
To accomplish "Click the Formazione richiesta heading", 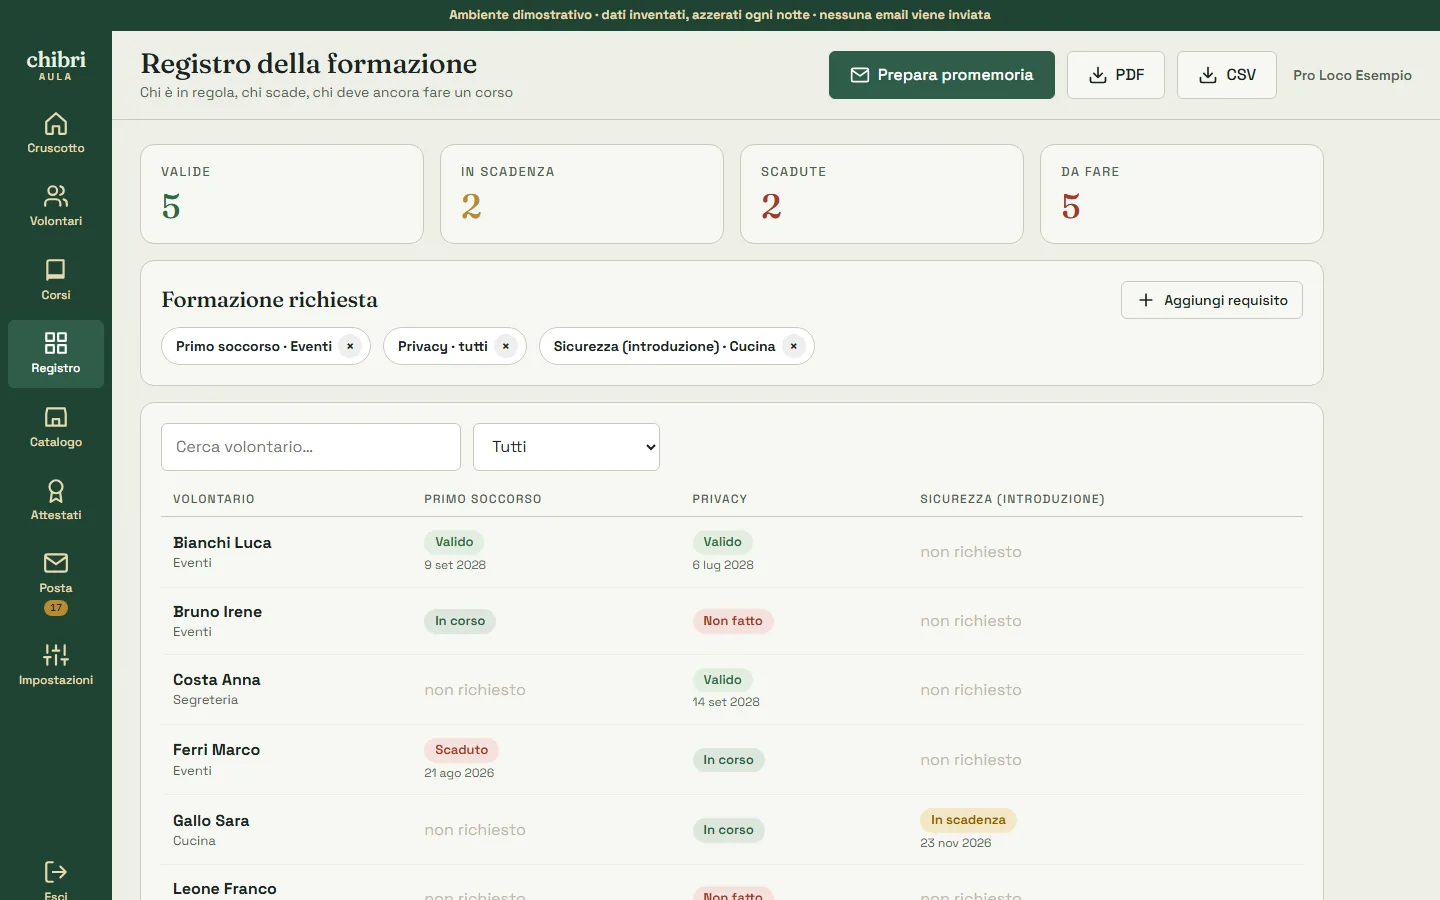I will pyautogui.click(x=270, y=300).
